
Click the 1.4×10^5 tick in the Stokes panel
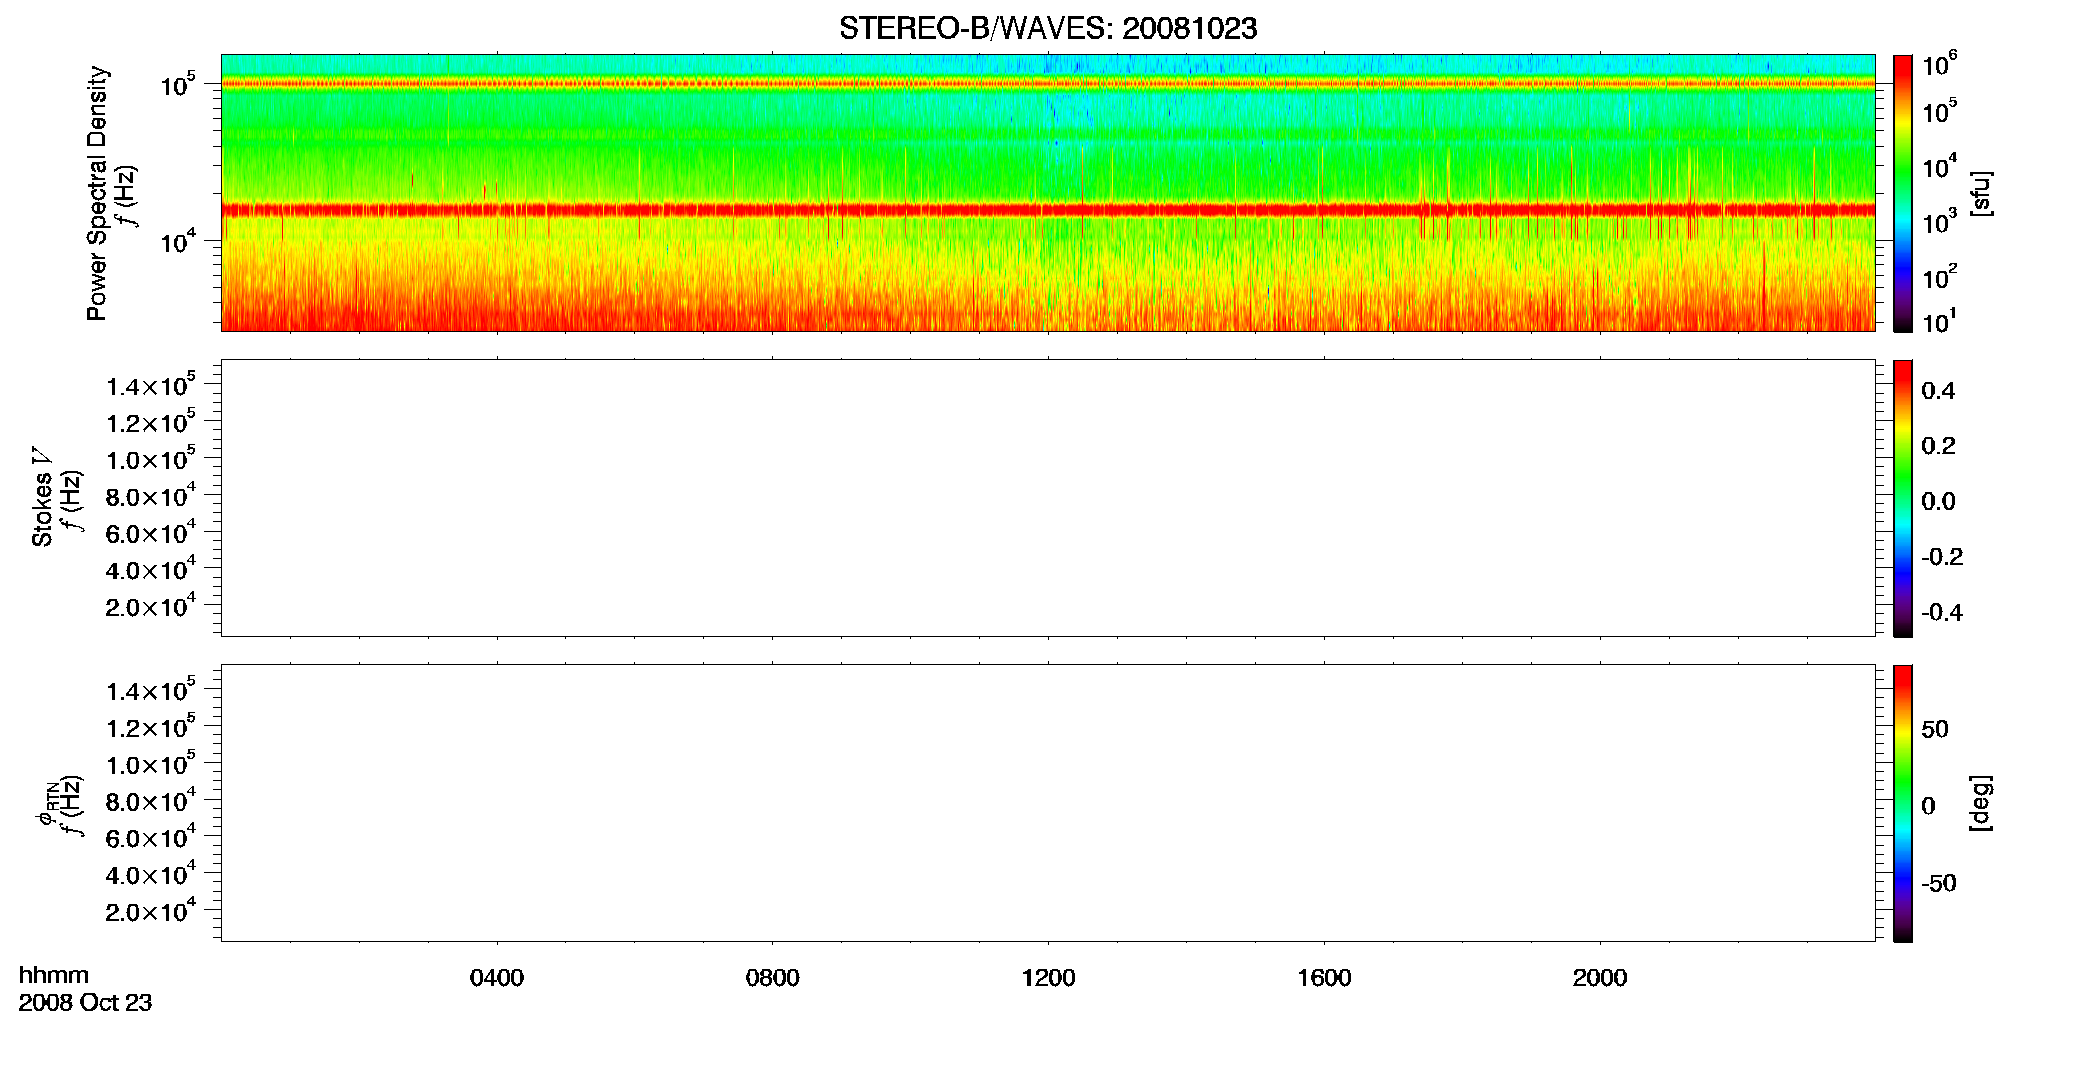[151, 384]
